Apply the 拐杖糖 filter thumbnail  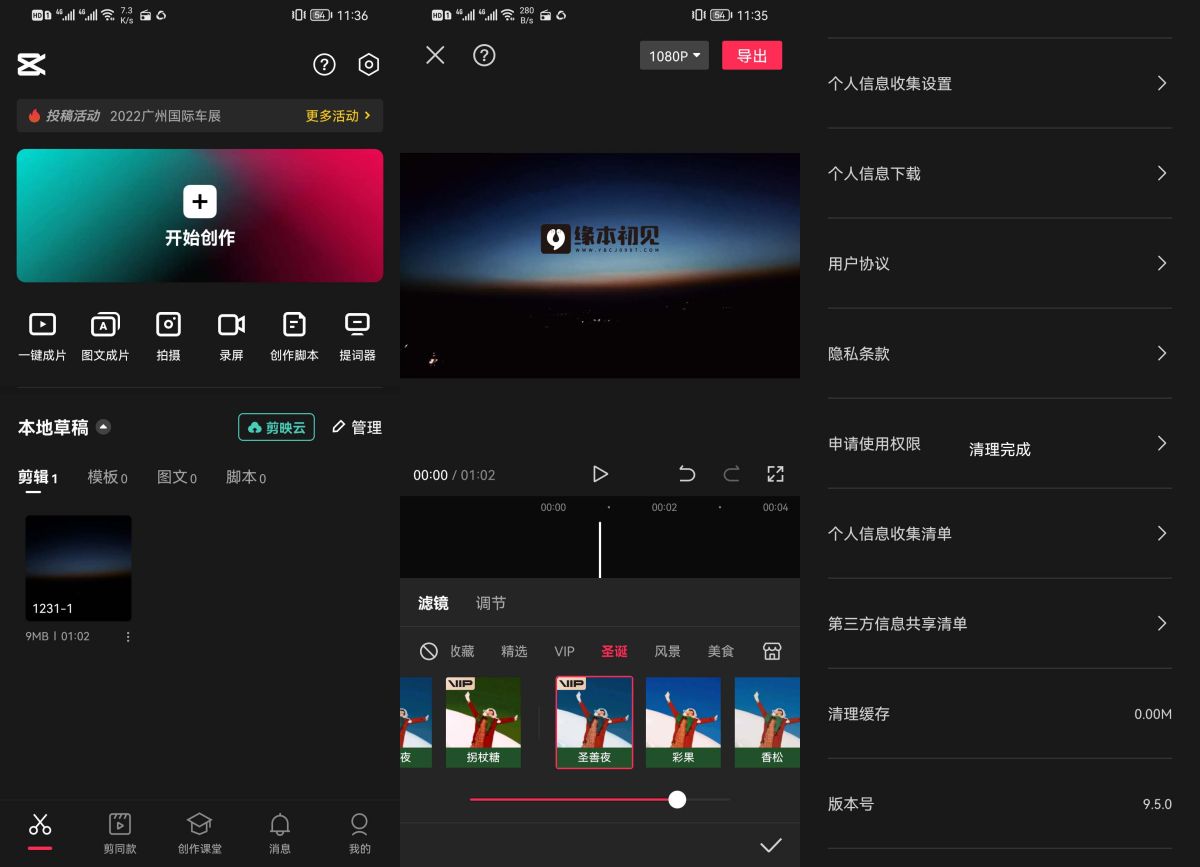(483, 722)
